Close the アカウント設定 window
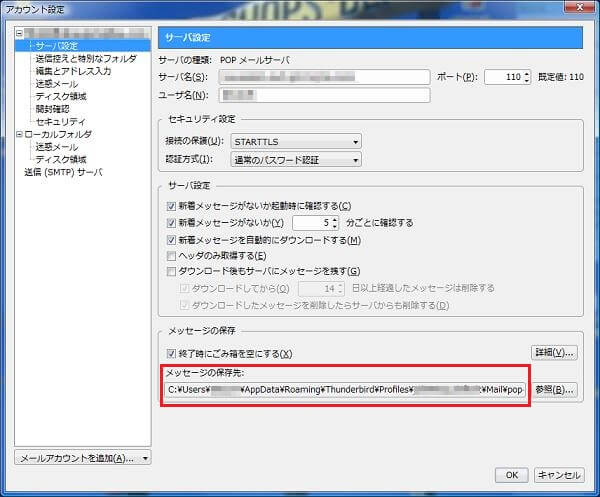This screenshot has width=600, height=497. click(580, 7)
